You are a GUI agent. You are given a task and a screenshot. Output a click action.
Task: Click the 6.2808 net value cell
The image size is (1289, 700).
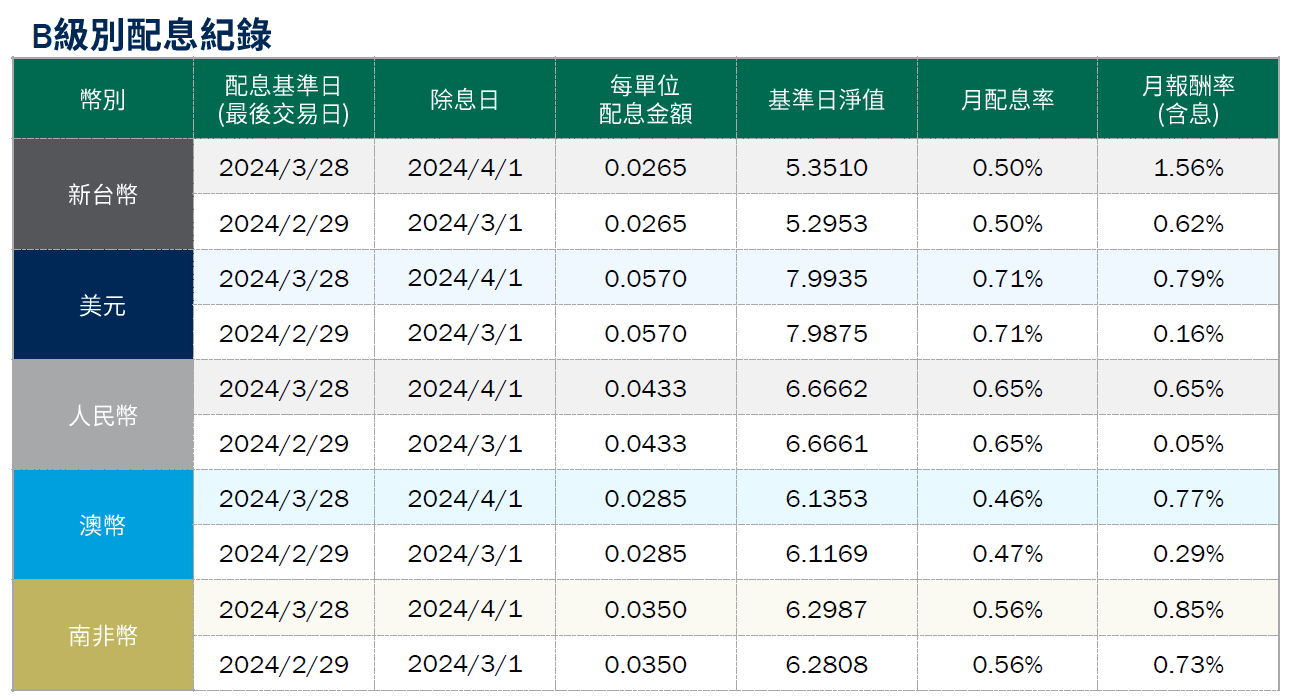coord(826,664)
